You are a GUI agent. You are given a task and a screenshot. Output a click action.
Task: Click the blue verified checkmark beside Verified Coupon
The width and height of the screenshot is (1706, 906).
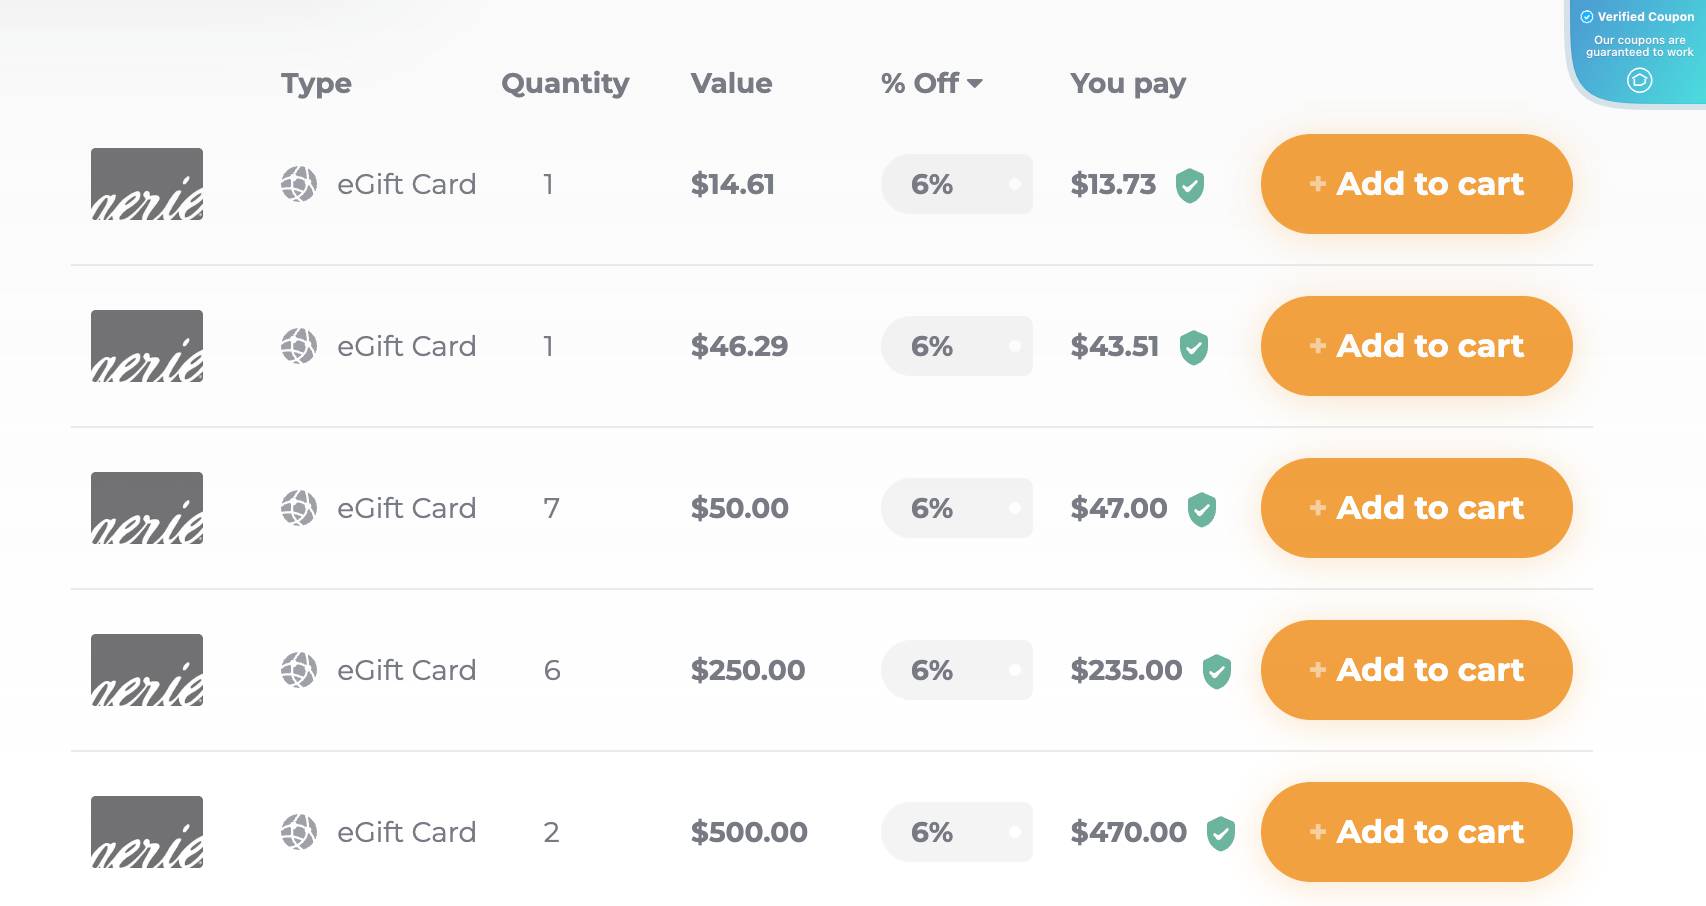(1586, 16)
